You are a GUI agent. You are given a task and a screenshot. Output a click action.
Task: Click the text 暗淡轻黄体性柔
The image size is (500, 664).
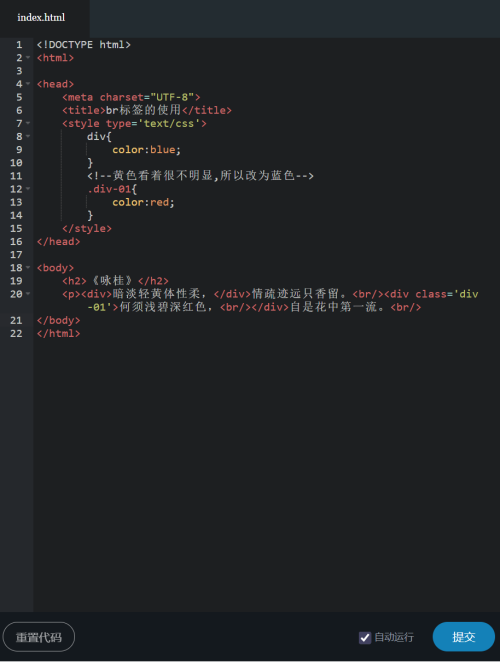pyautogui.click(x=156, y=294)
